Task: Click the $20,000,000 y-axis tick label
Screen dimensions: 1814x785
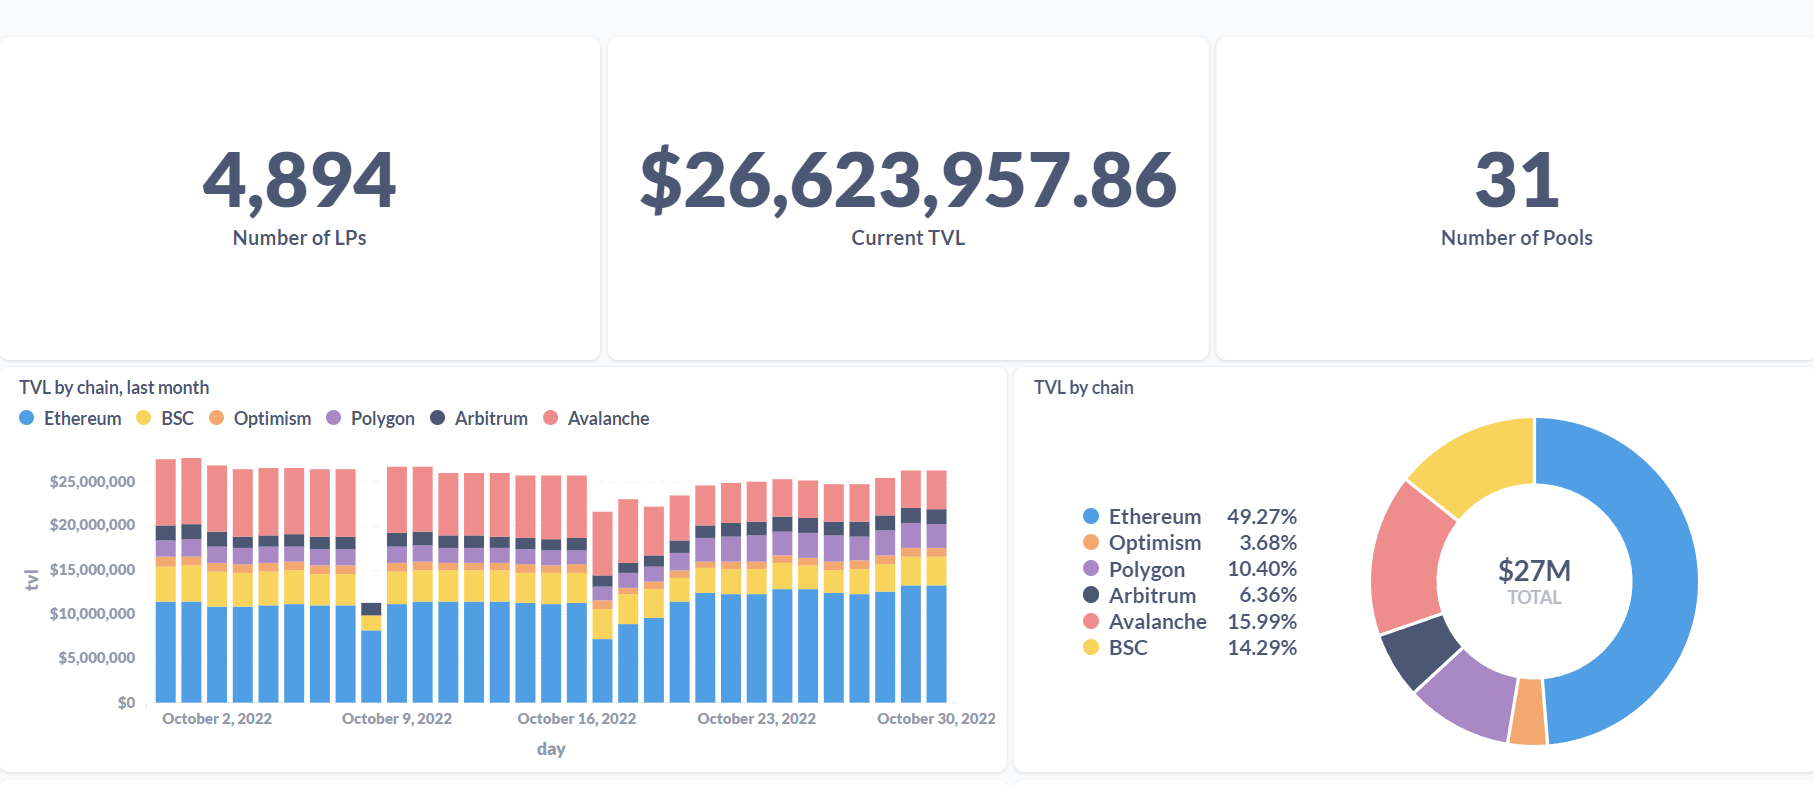Action: [92, 525]
